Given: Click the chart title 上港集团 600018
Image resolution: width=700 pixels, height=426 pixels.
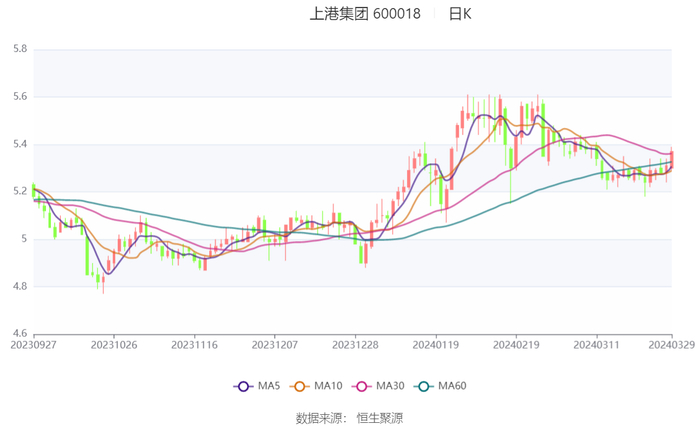Looking at the screenshot, I should 365,14.
